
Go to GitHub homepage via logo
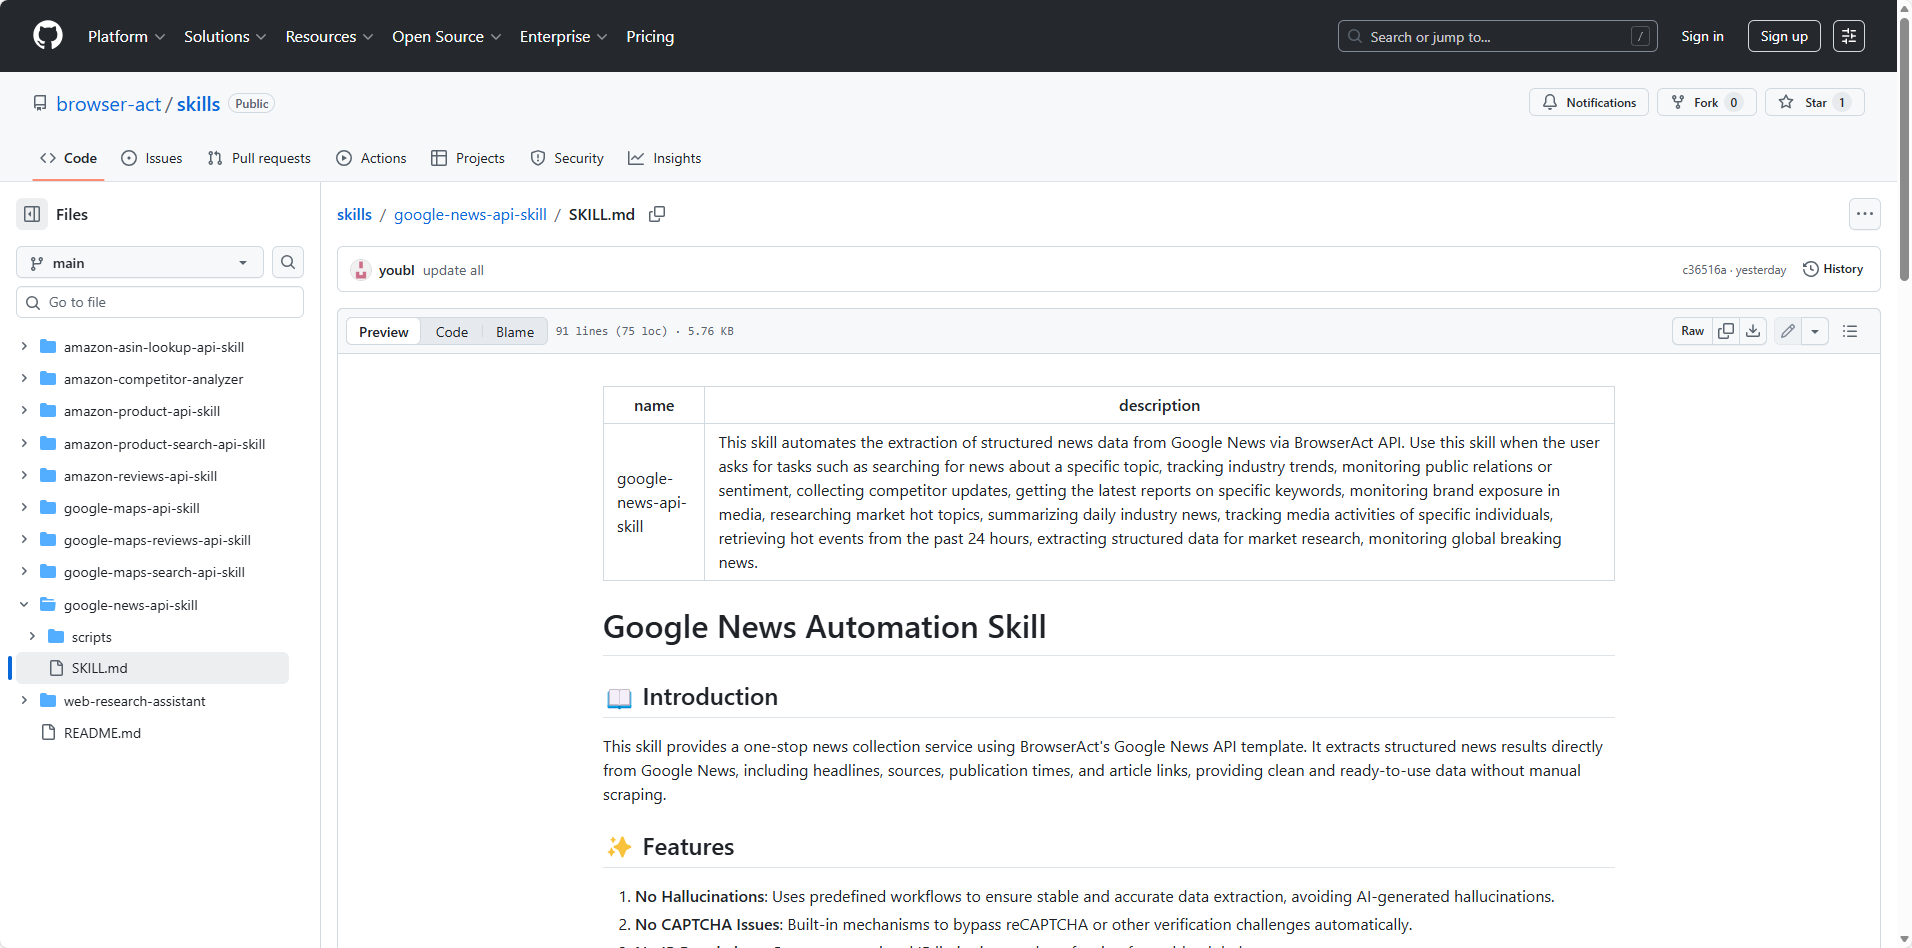[47, 35]
